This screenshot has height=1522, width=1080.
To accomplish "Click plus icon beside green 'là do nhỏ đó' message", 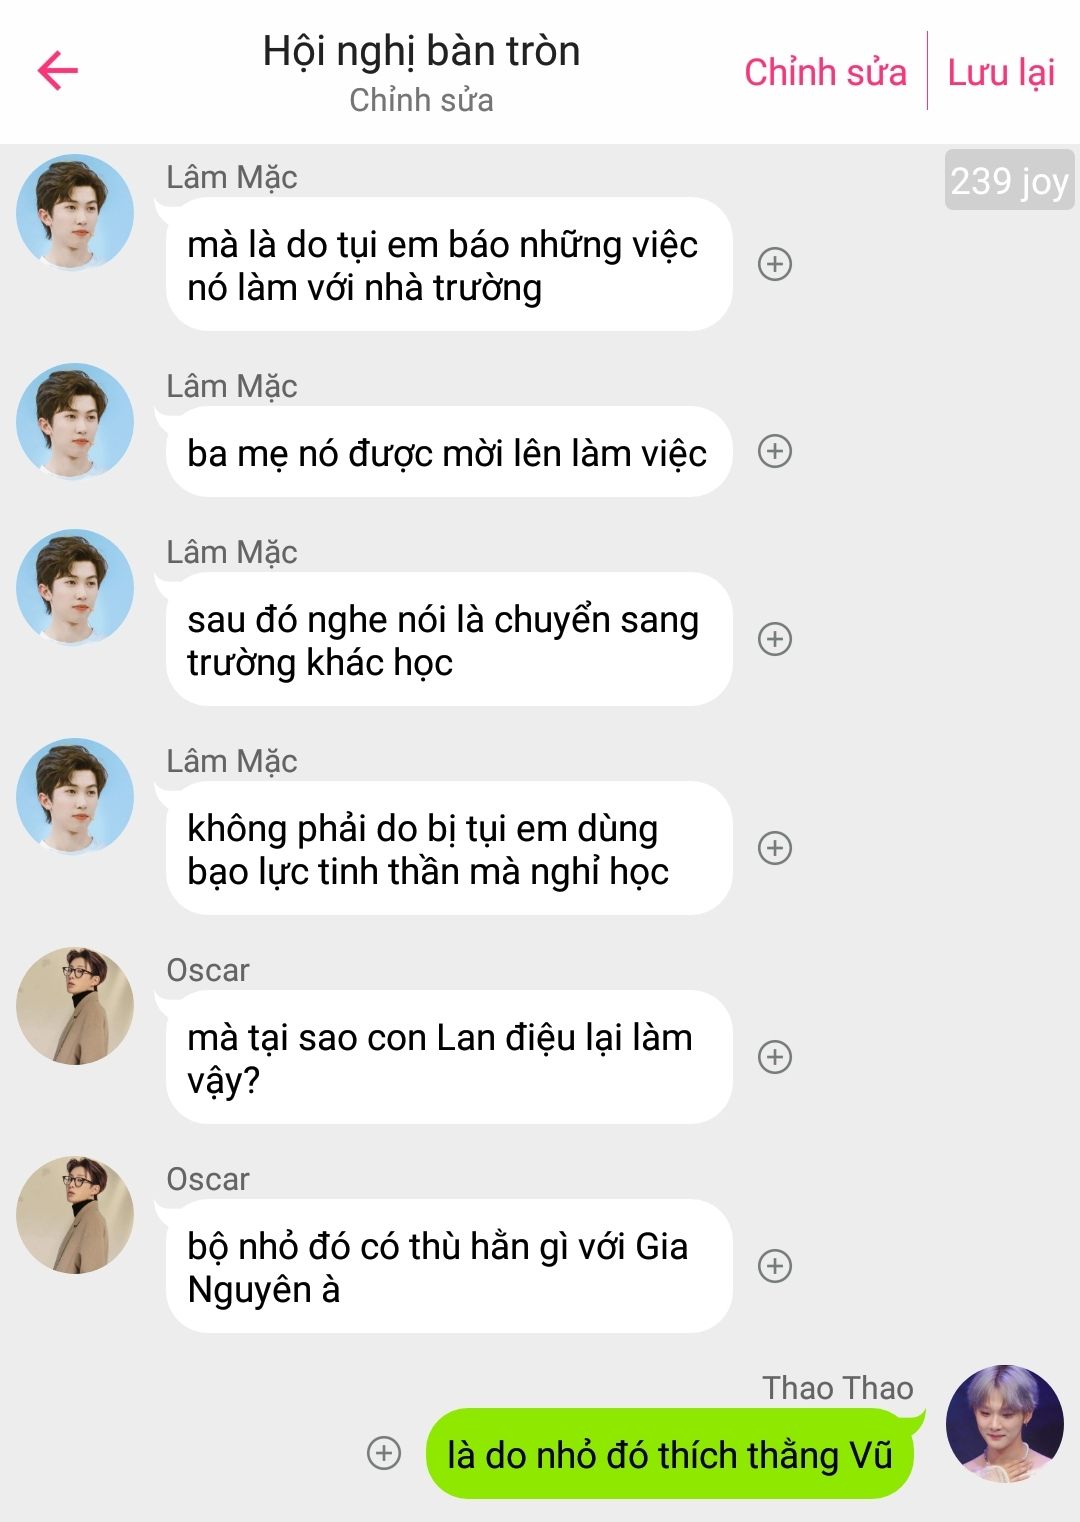I will click(384, 1453).
